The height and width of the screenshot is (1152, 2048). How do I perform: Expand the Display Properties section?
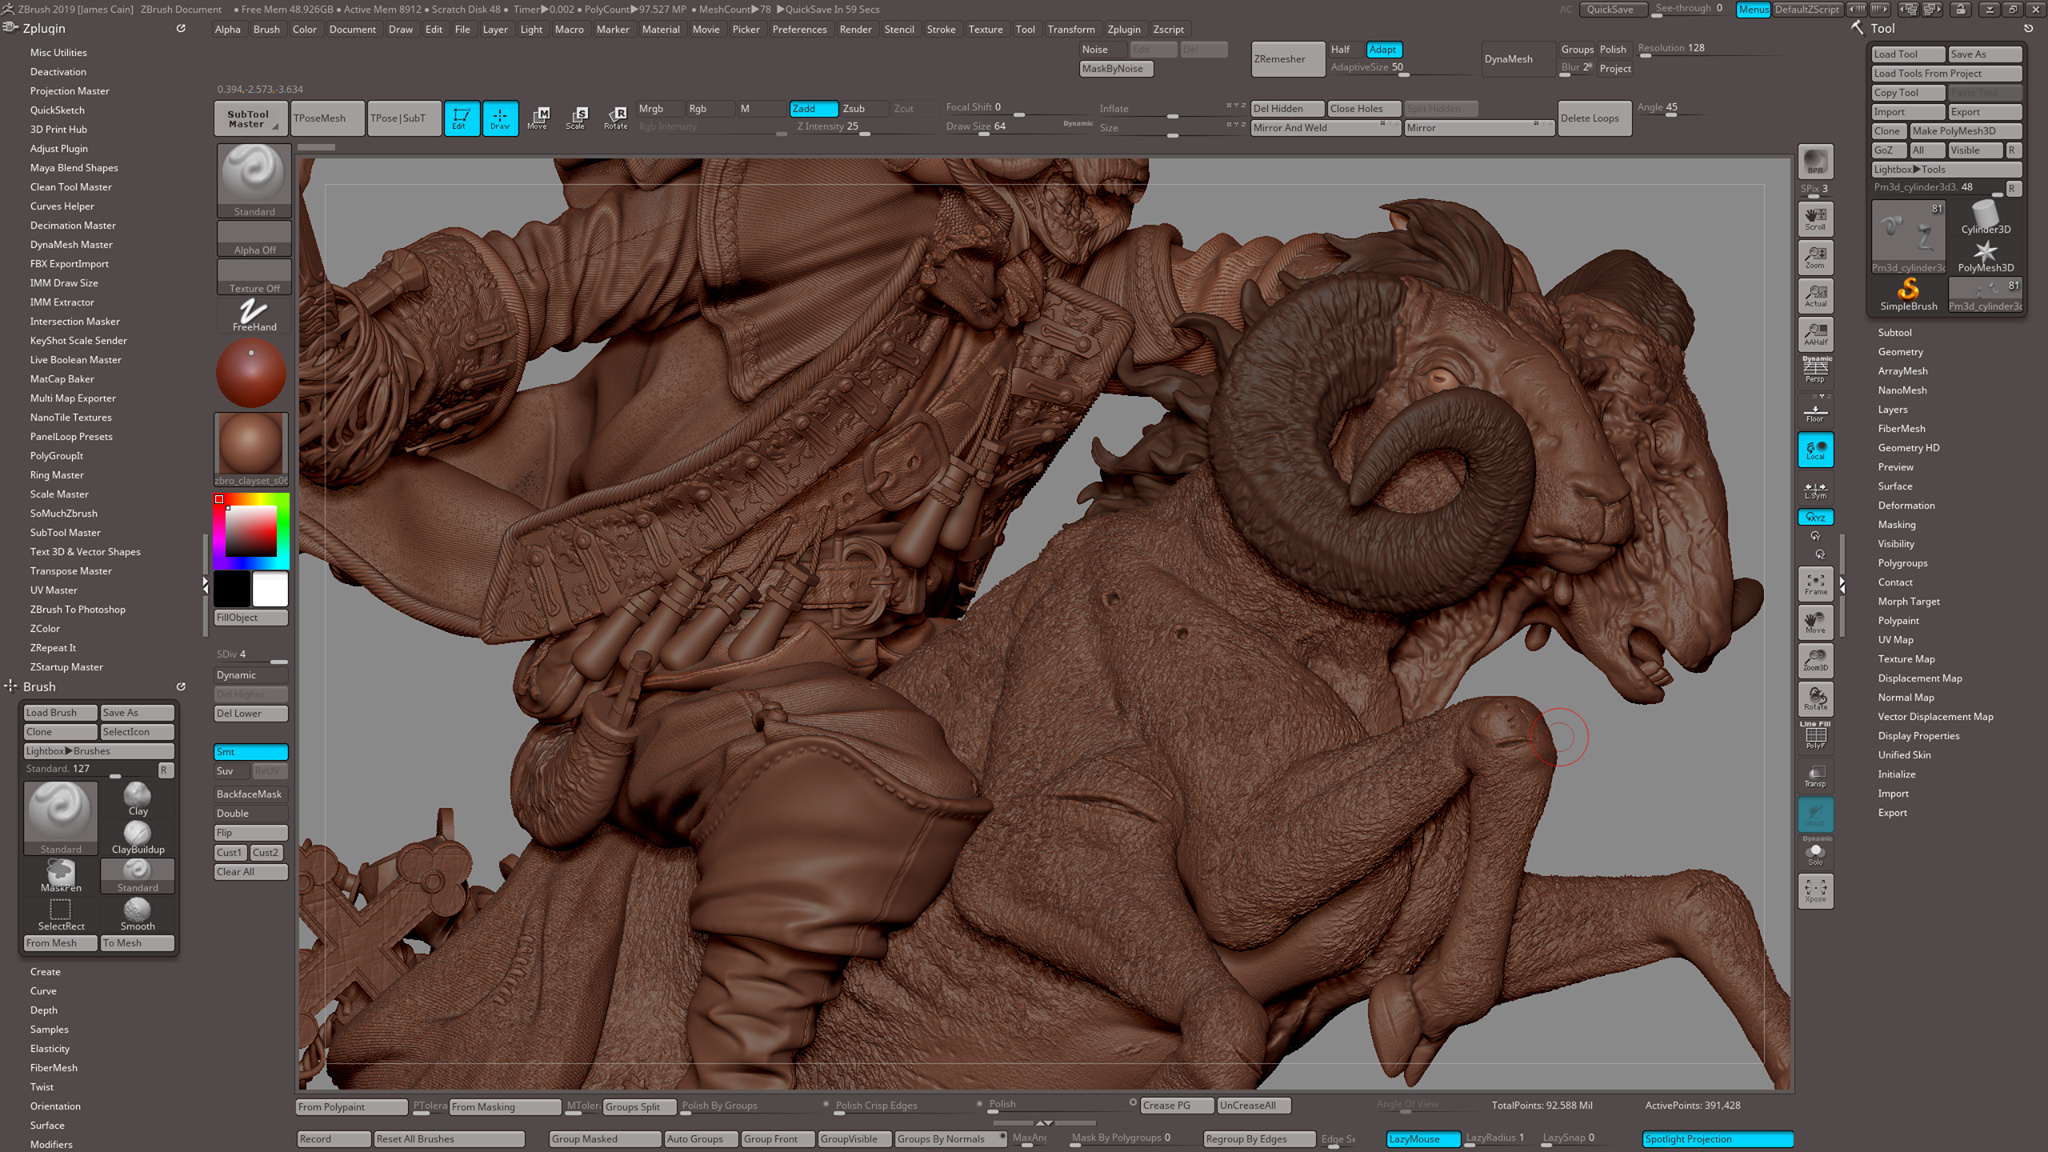pyautogui.click(x=1918, y=736)
